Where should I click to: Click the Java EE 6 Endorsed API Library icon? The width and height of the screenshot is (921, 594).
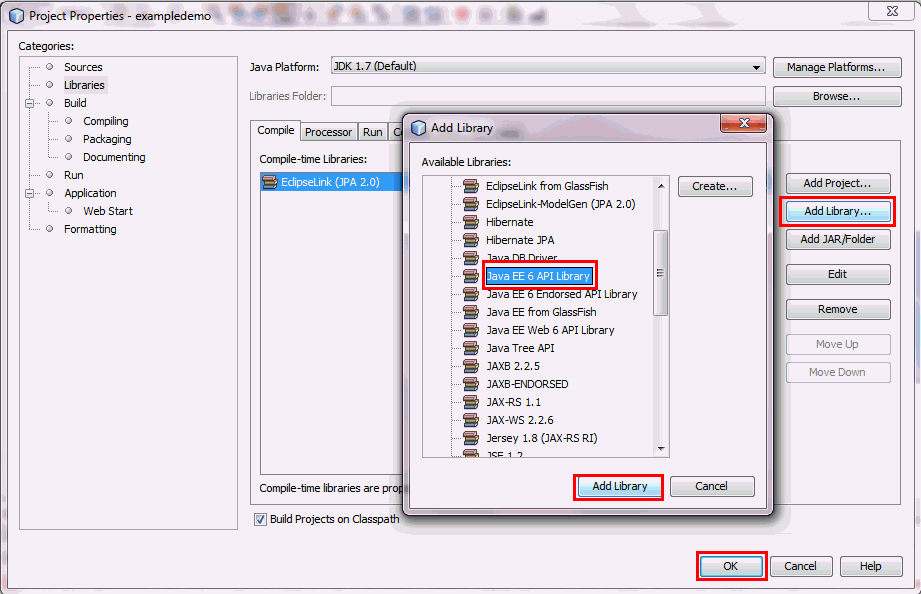pos(470,294)
